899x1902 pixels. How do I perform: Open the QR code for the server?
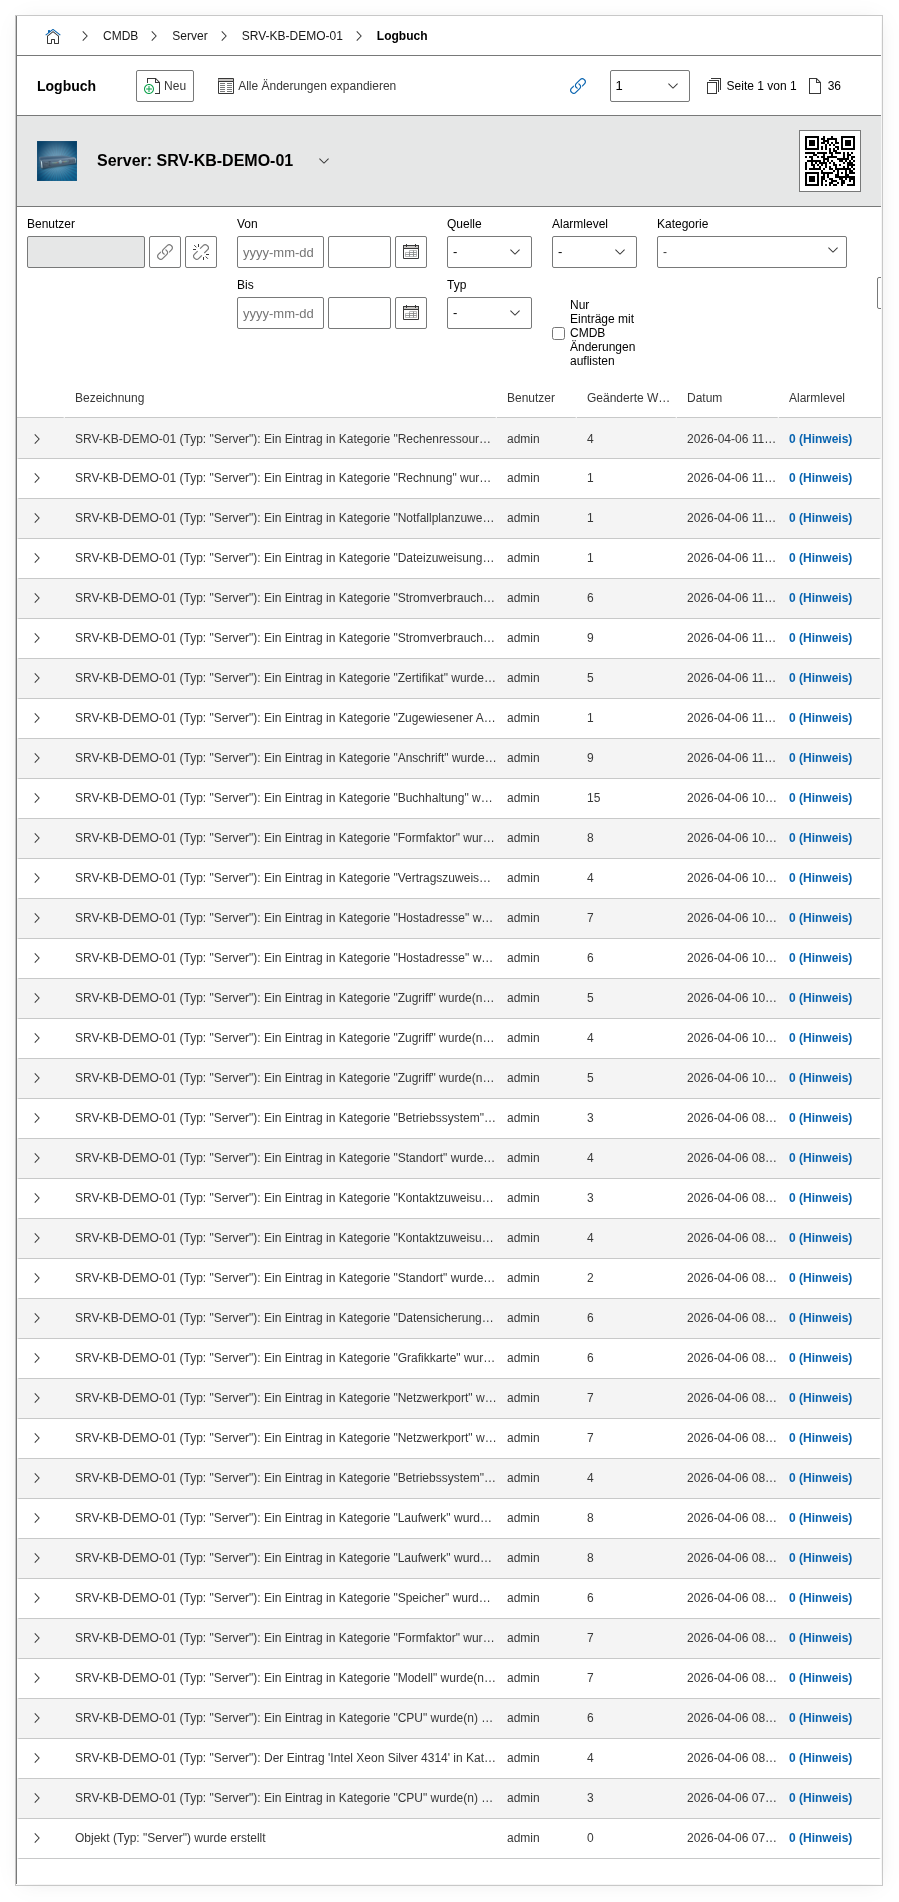[830, 160]
